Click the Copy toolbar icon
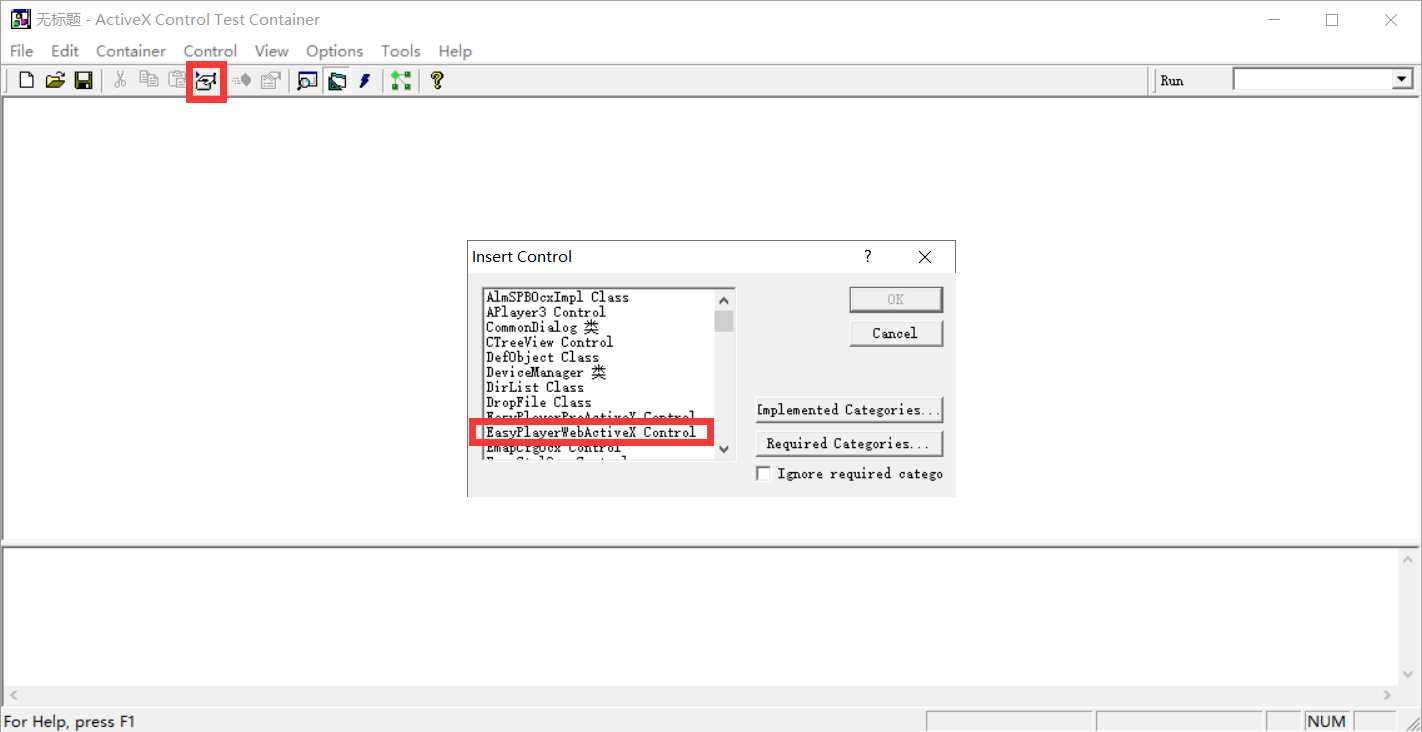The width and height of the screenshot is (1422, 732). [x=149, y=81]
